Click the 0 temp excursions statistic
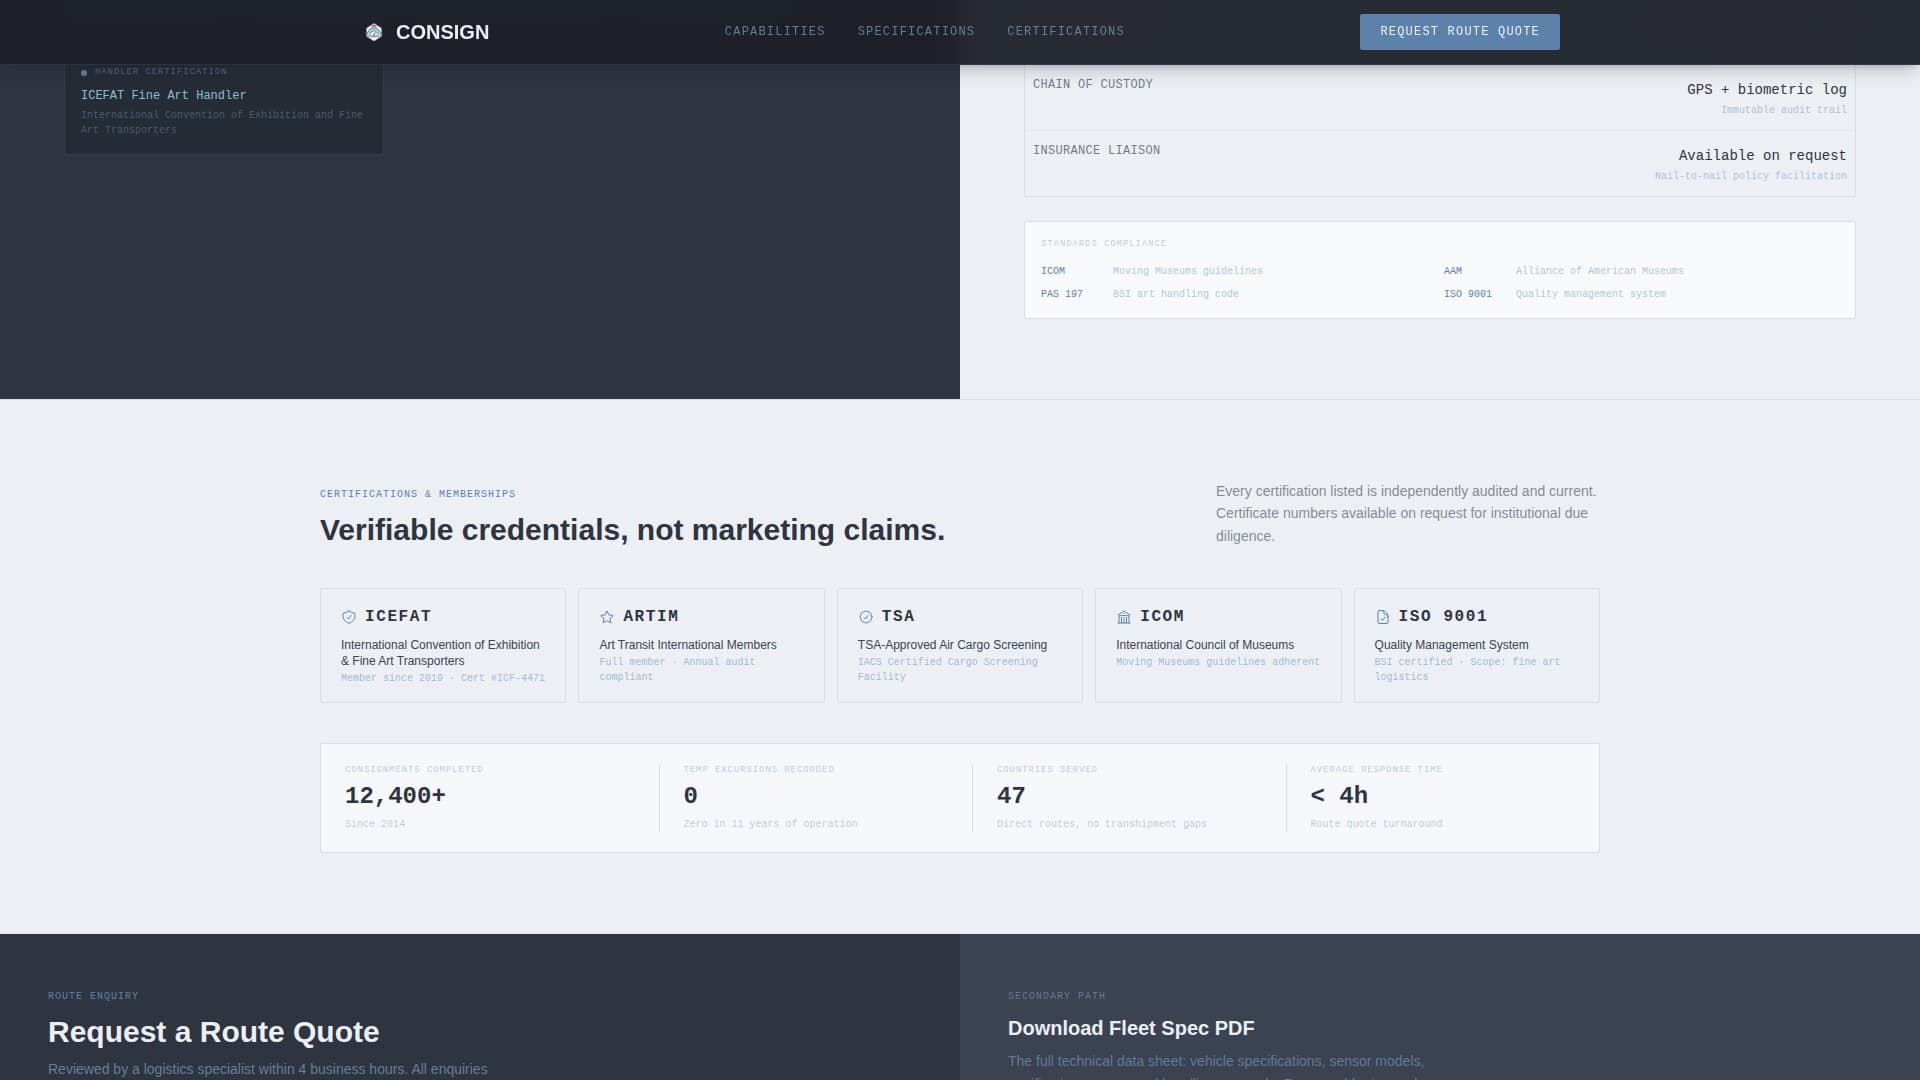 coord(691,796)
